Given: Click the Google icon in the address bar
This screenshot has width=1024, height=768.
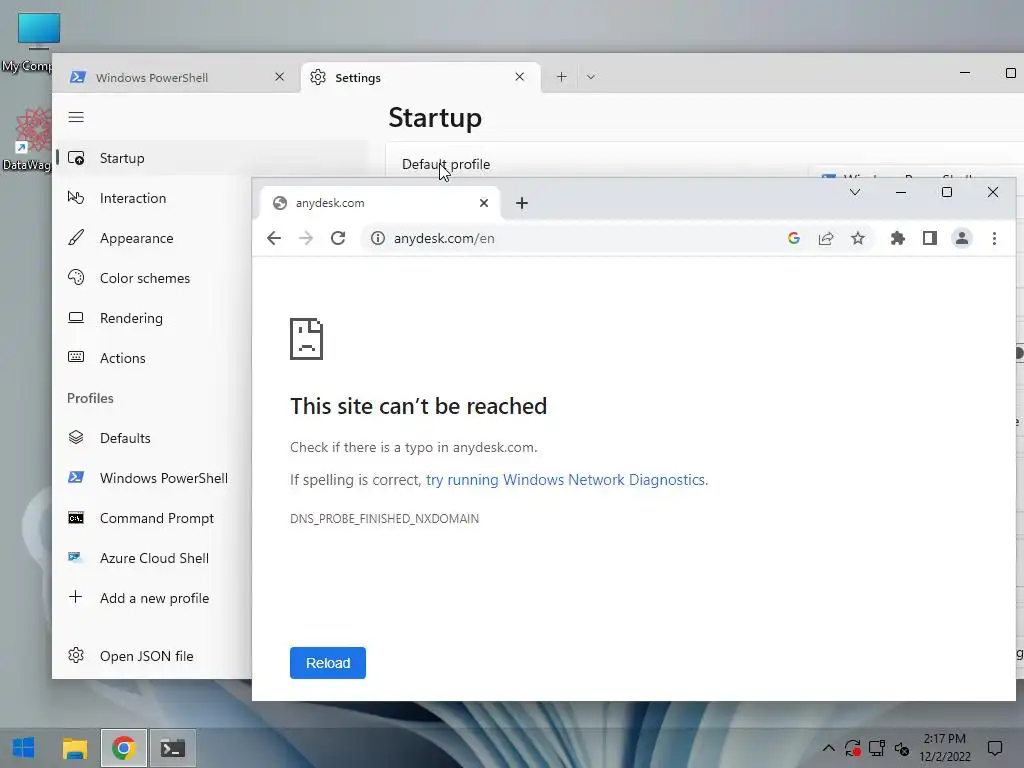Looking at the screenshot, I should [793, 238].
